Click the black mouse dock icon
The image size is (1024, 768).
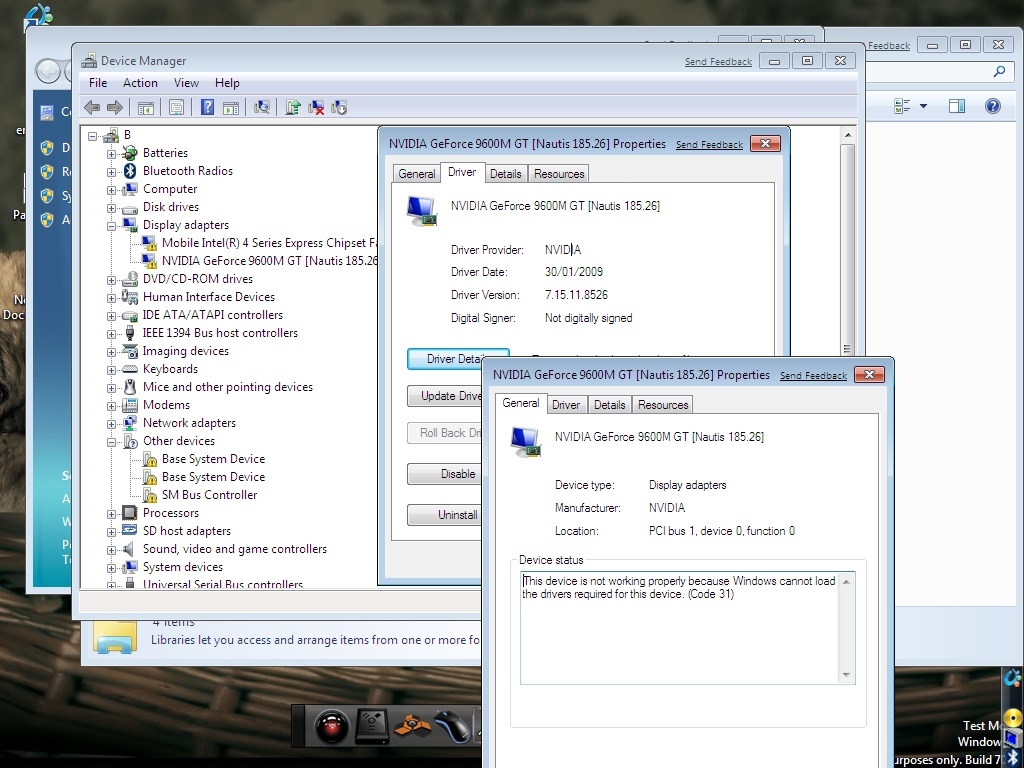tap(453, 726)
